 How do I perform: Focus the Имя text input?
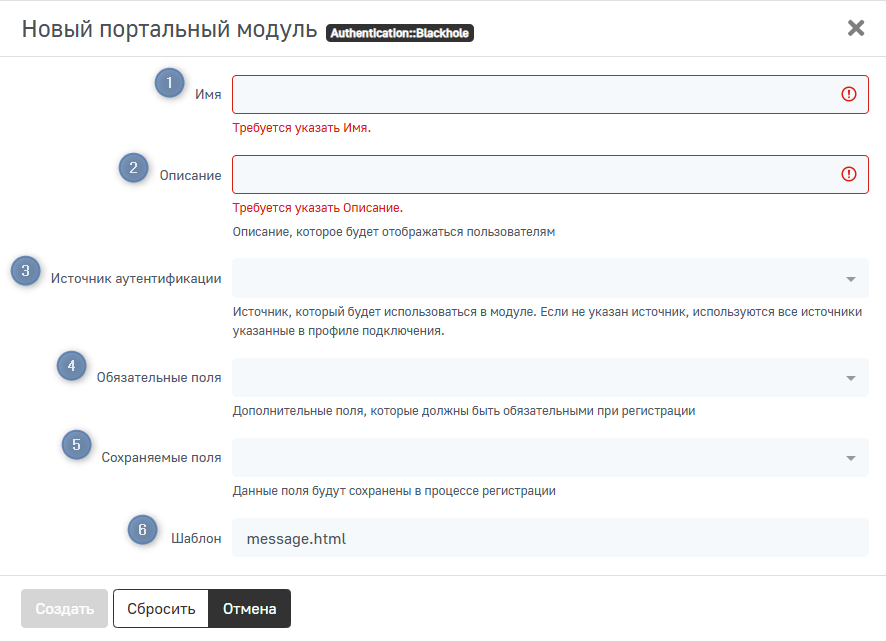coord(530,94)
